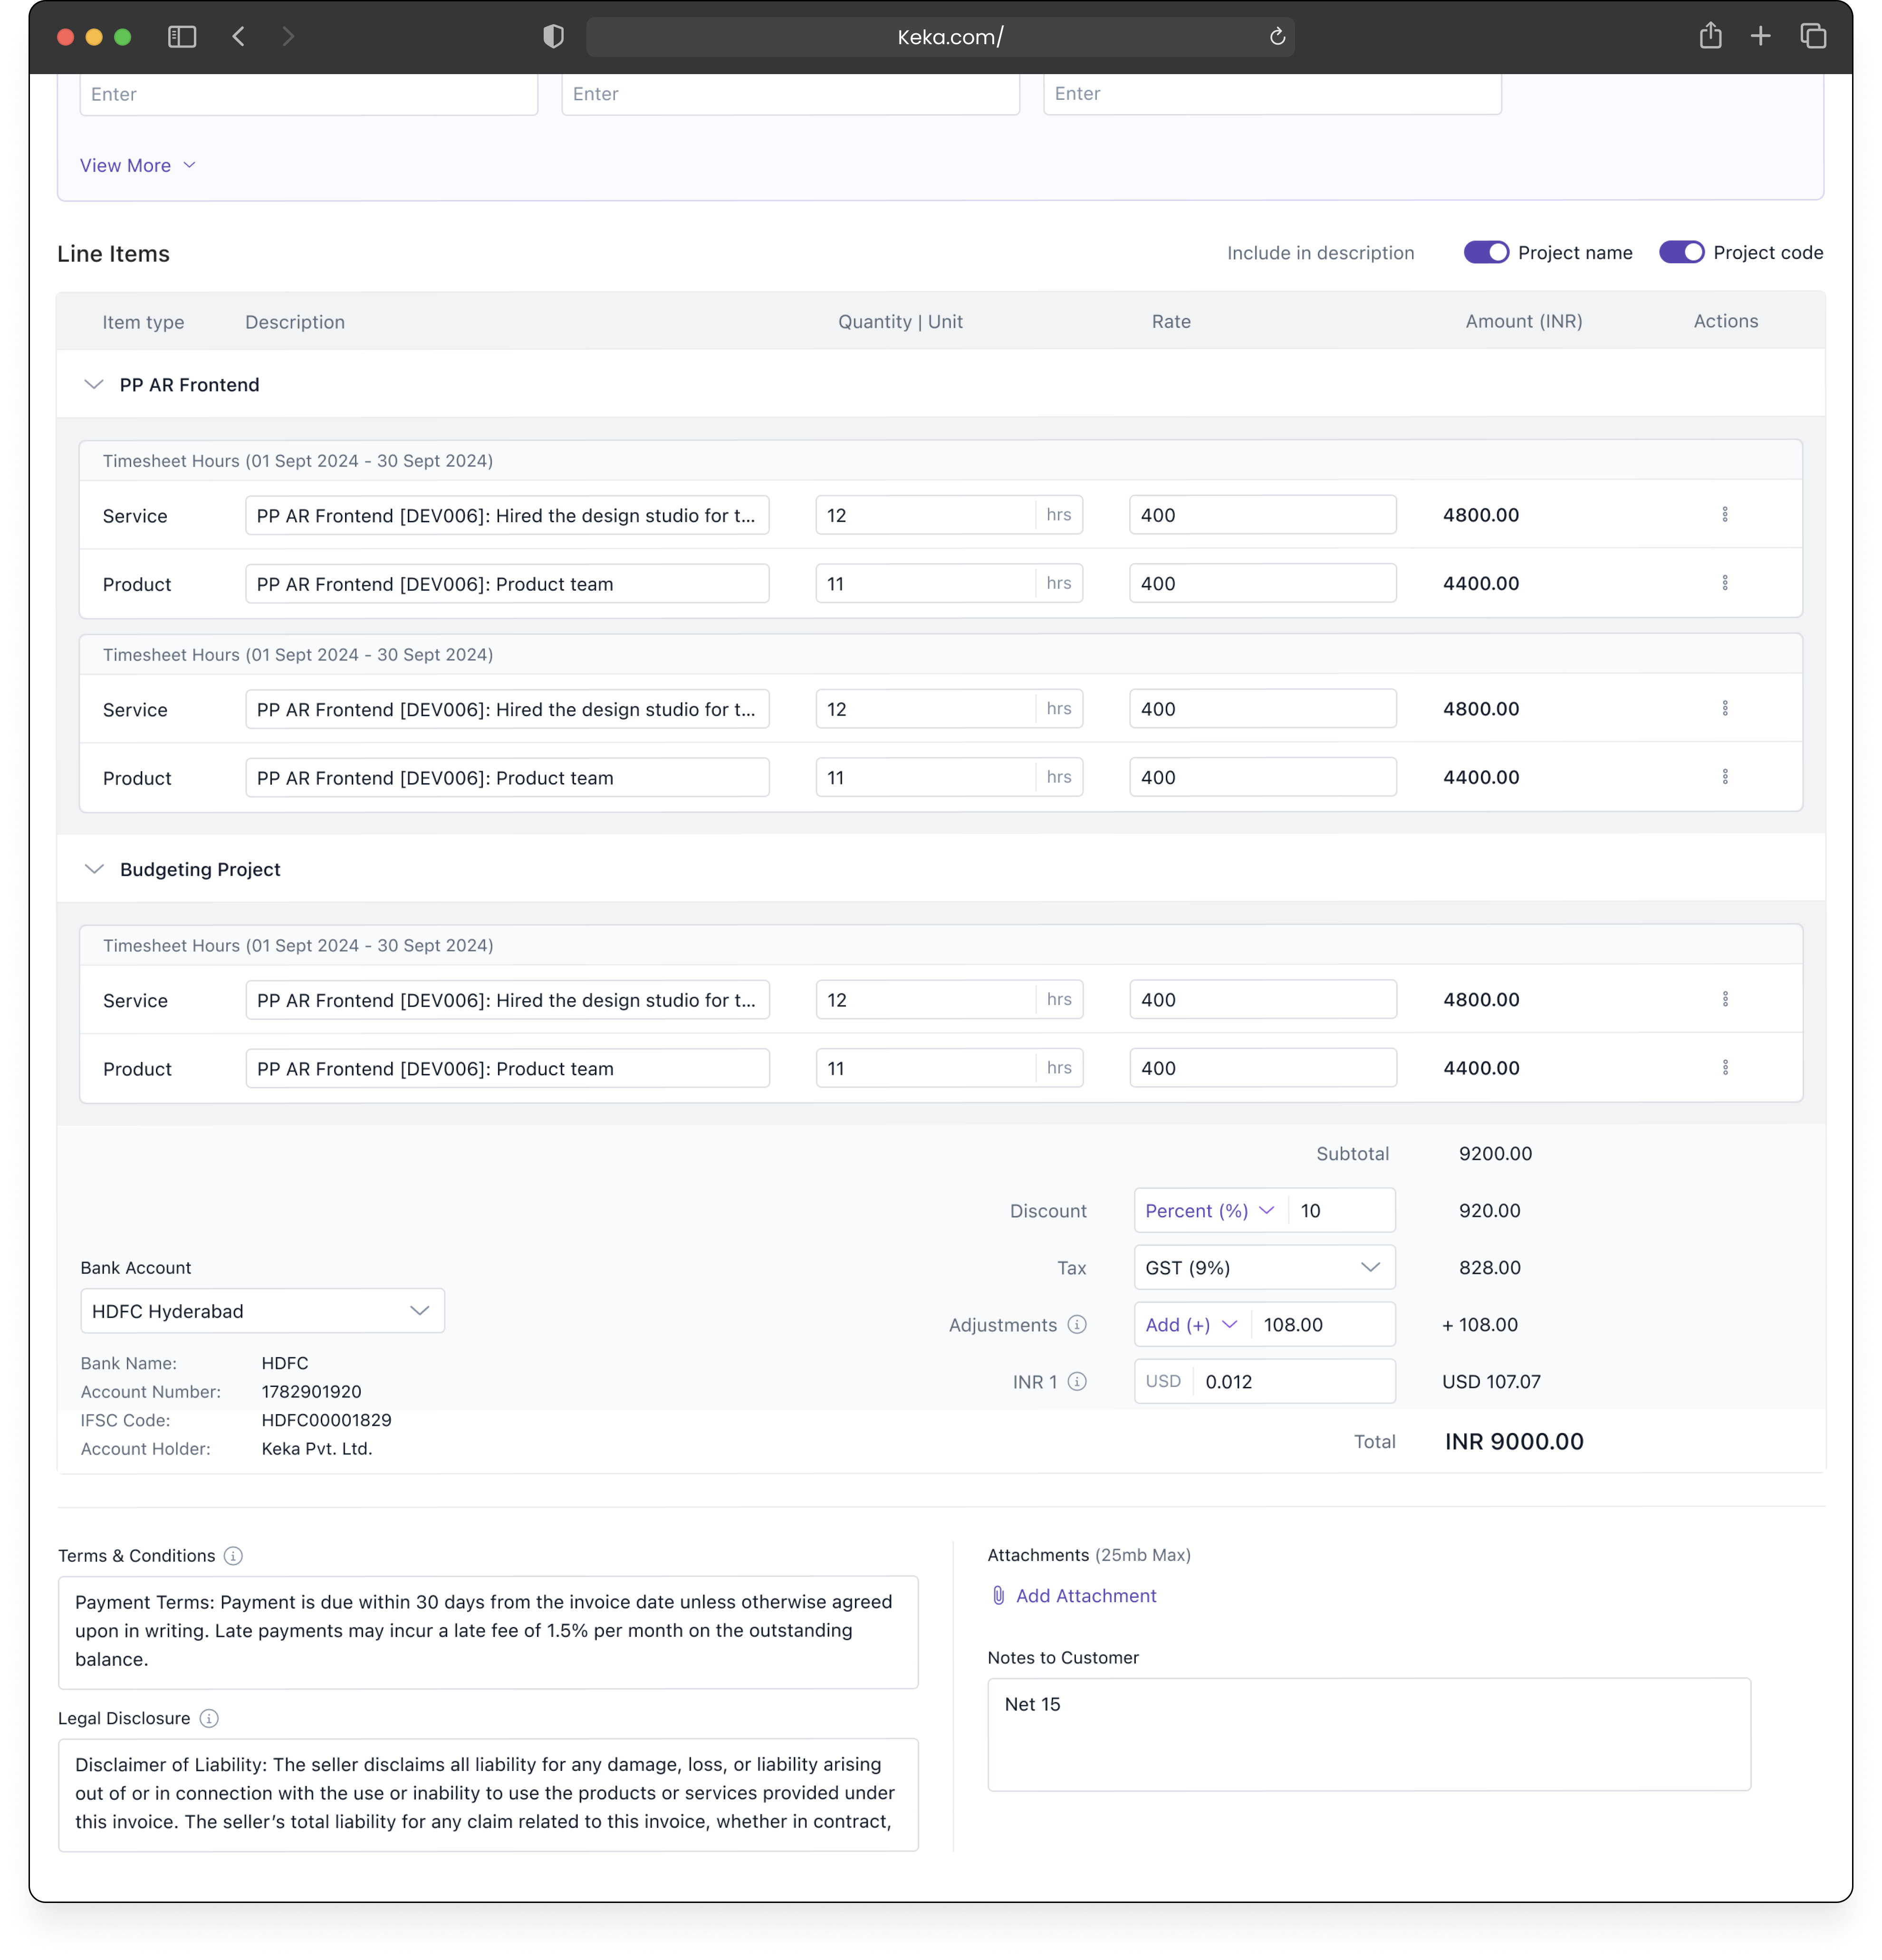
Task: Open a new tab with plus icon
Action: [1760, 37]
